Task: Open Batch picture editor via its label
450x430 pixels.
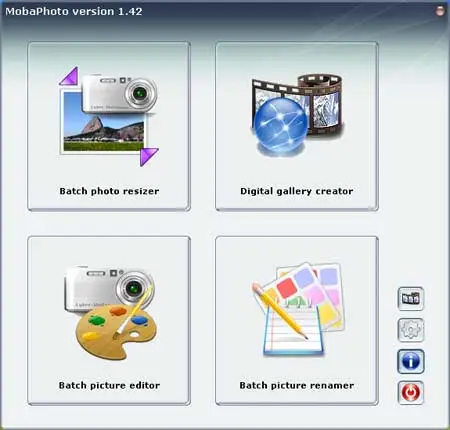Action: coord(109,386)
